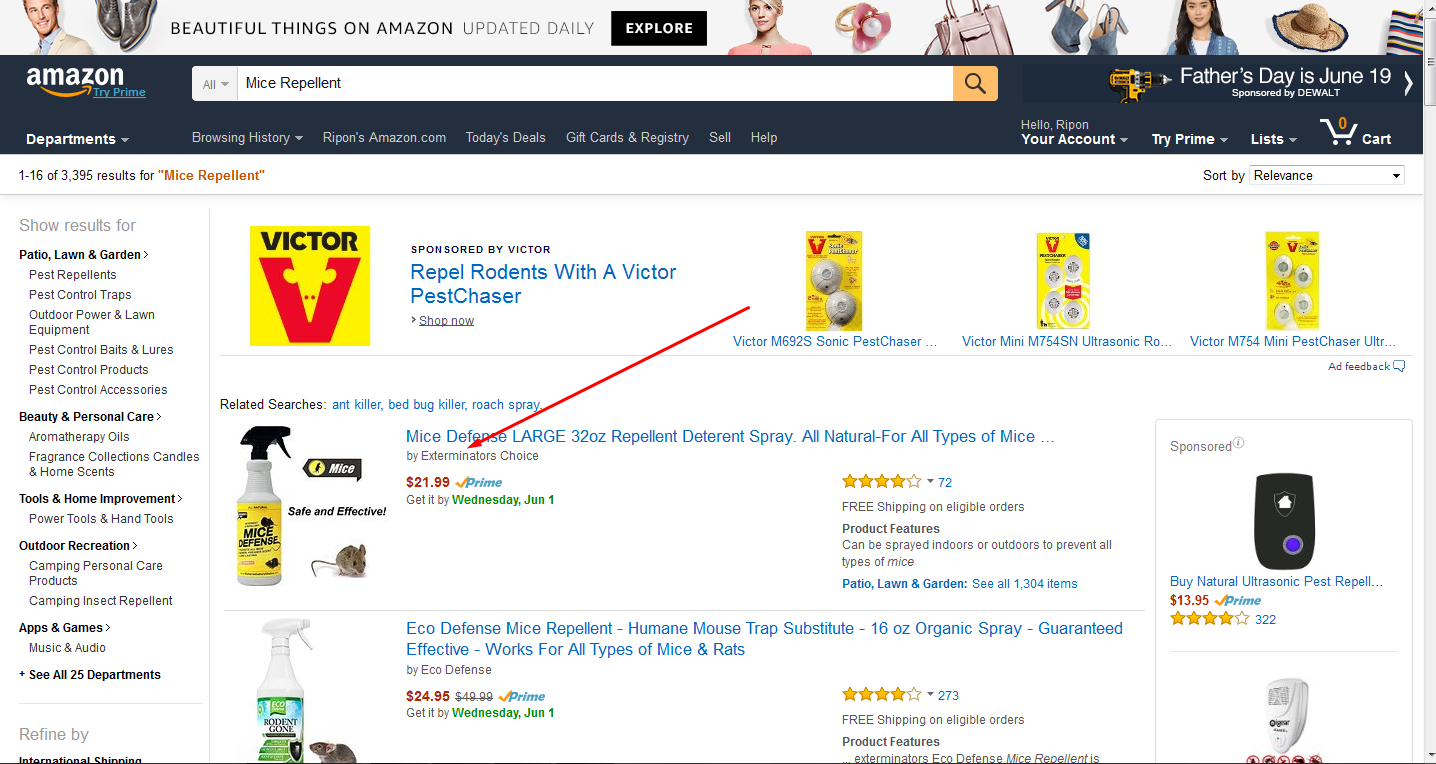Viewport: 1436px width, 764px height.
Task: Open the Sort by Relevance dropdown
Action: click(1325, 175)
